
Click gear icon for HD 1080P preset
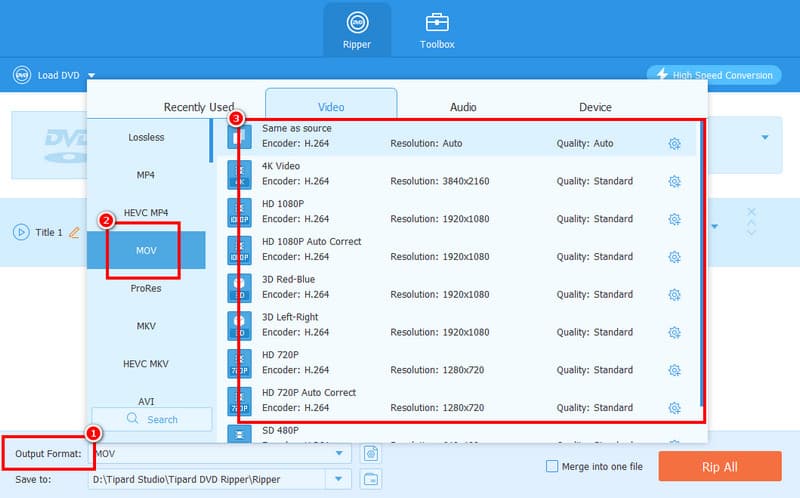pos(674,219)
